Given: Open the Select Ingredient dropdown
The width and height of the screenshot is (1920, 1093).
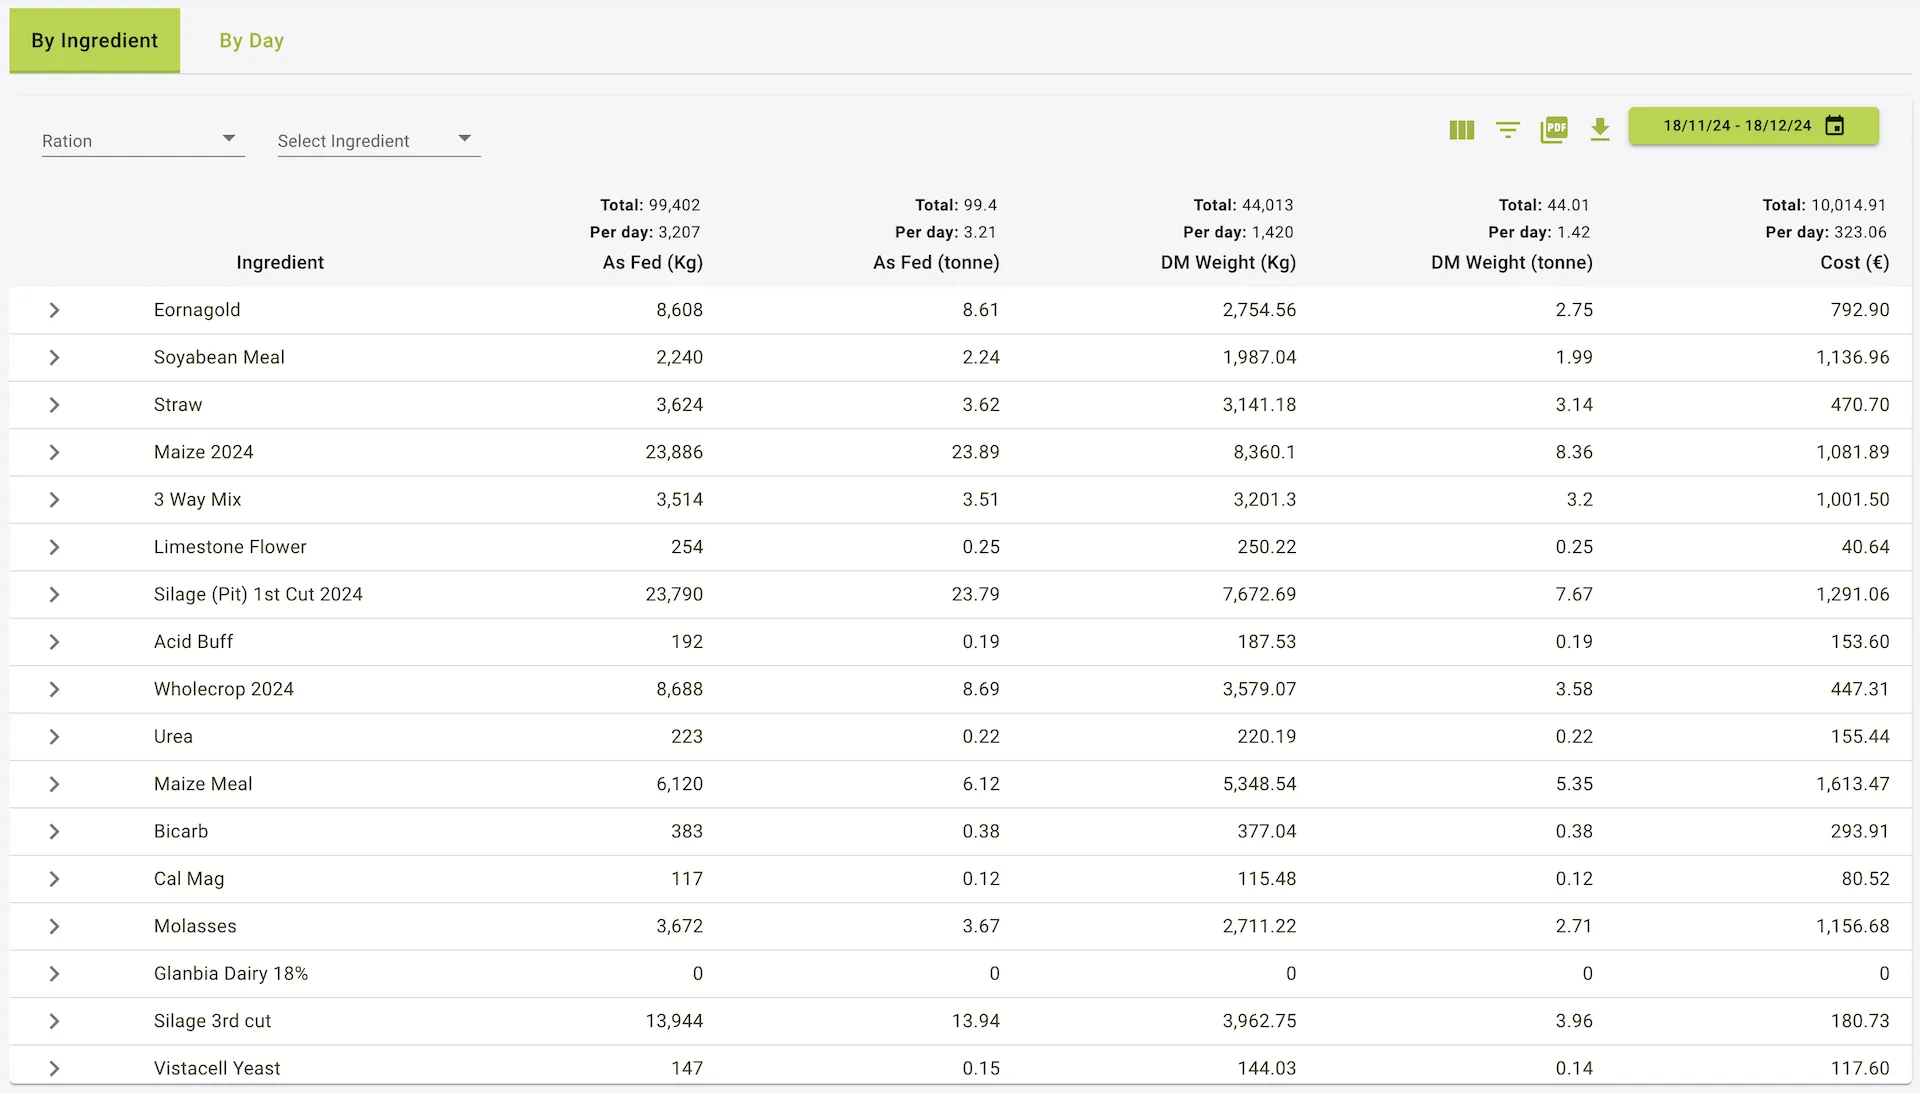Looking at the screenshot, I should coord(378,140).
